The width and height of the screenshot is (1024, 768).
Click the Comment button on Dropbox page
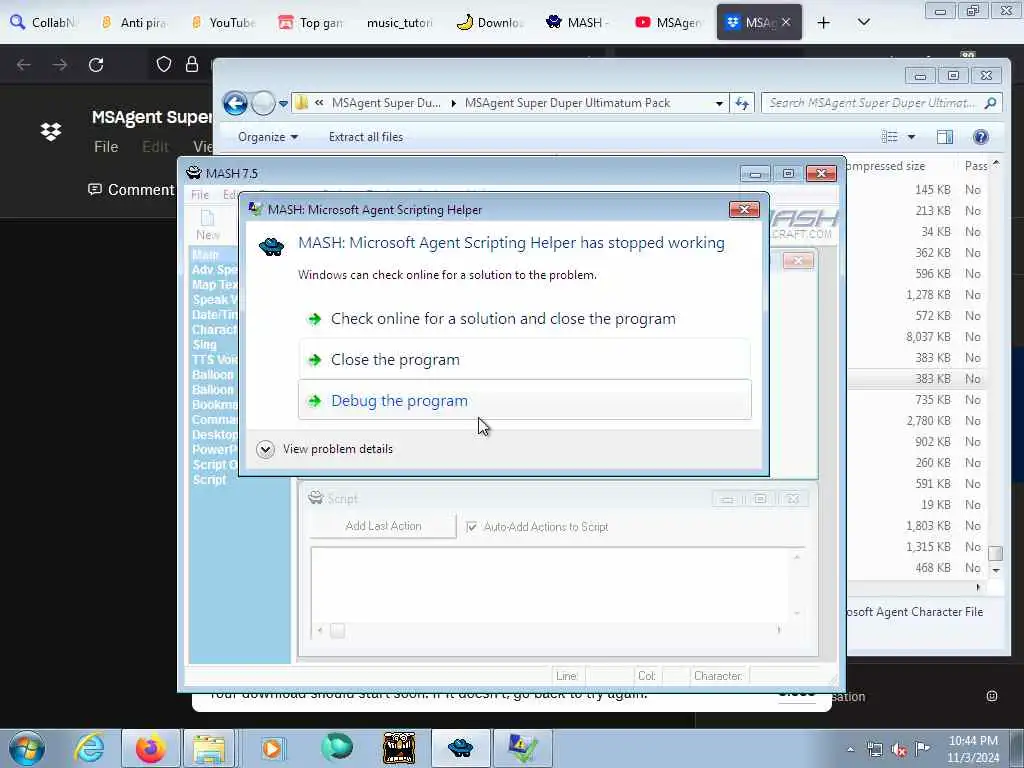tap(131, 189)
